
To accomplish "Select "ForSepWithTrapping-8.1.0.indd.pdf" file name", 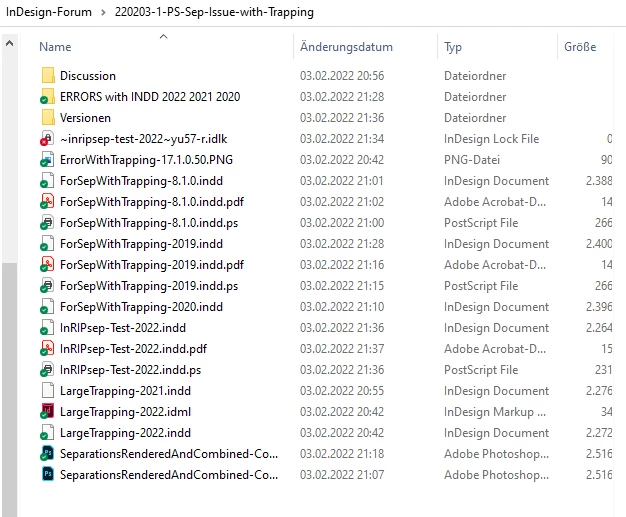I will (152, 202).
